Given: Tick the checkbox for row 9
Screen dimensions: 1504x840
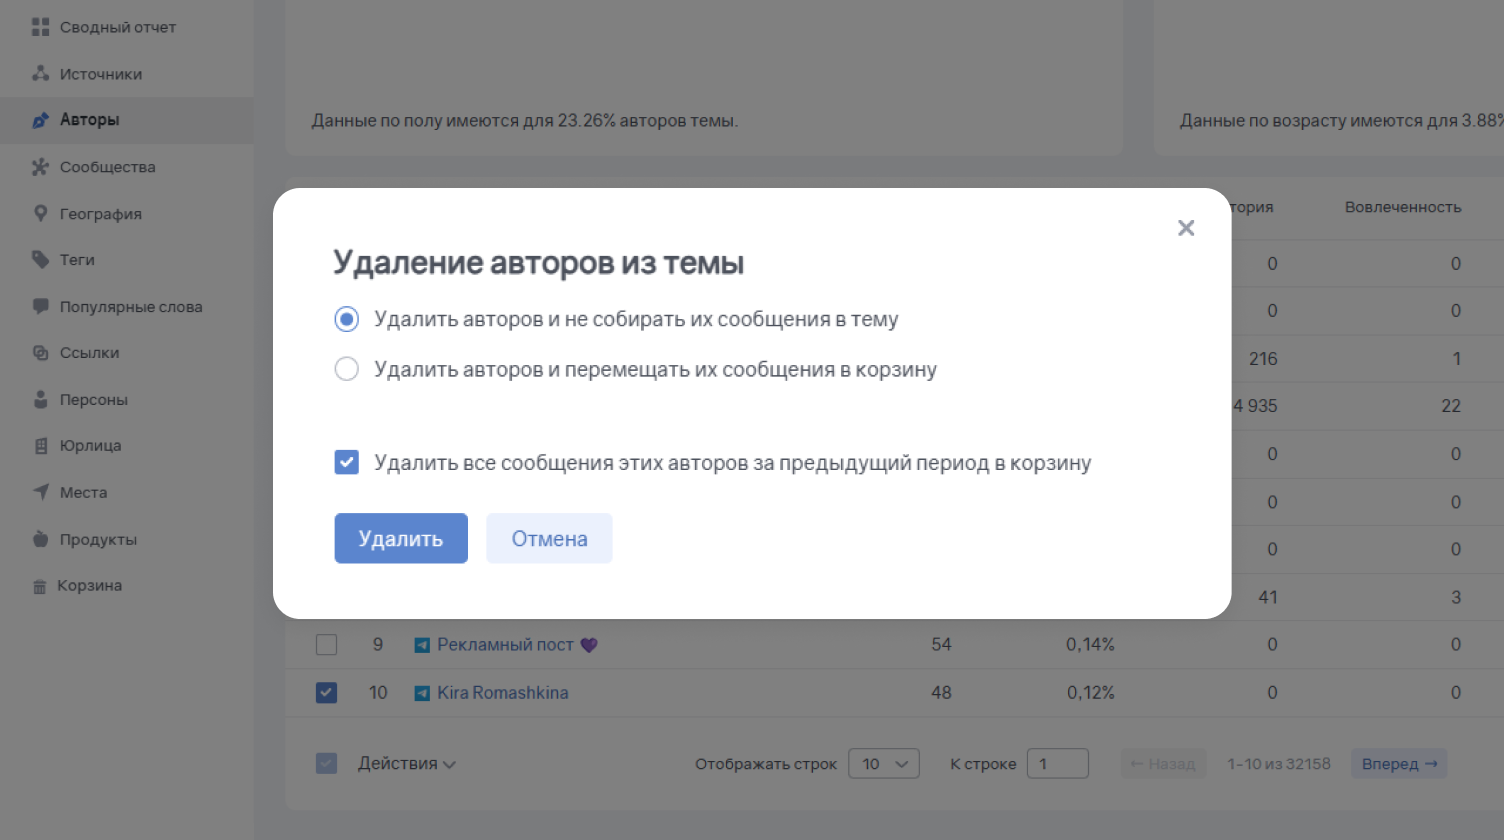Looking at the screenshot, I should 326,645.
